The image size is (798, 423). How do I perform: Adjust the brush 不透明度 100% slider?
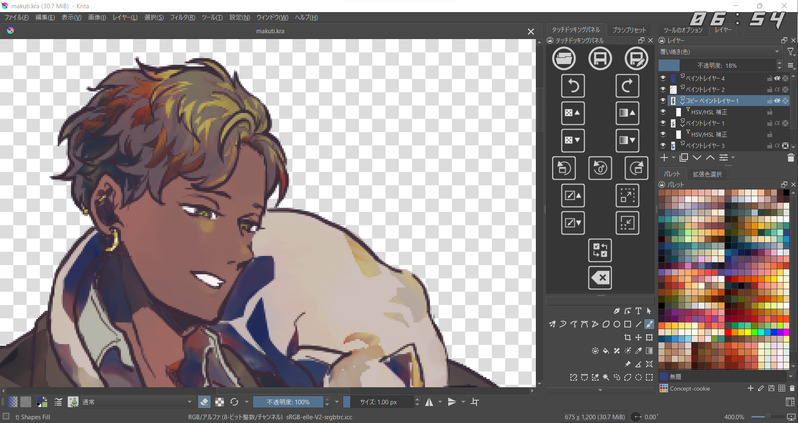click(288, 402)
